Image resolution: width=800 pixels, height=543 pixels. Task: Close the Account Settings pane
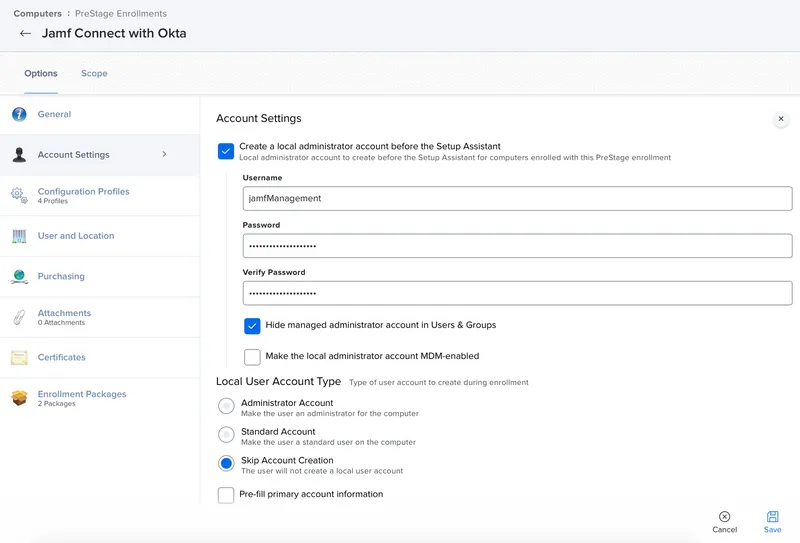click(x=781, y=119)
